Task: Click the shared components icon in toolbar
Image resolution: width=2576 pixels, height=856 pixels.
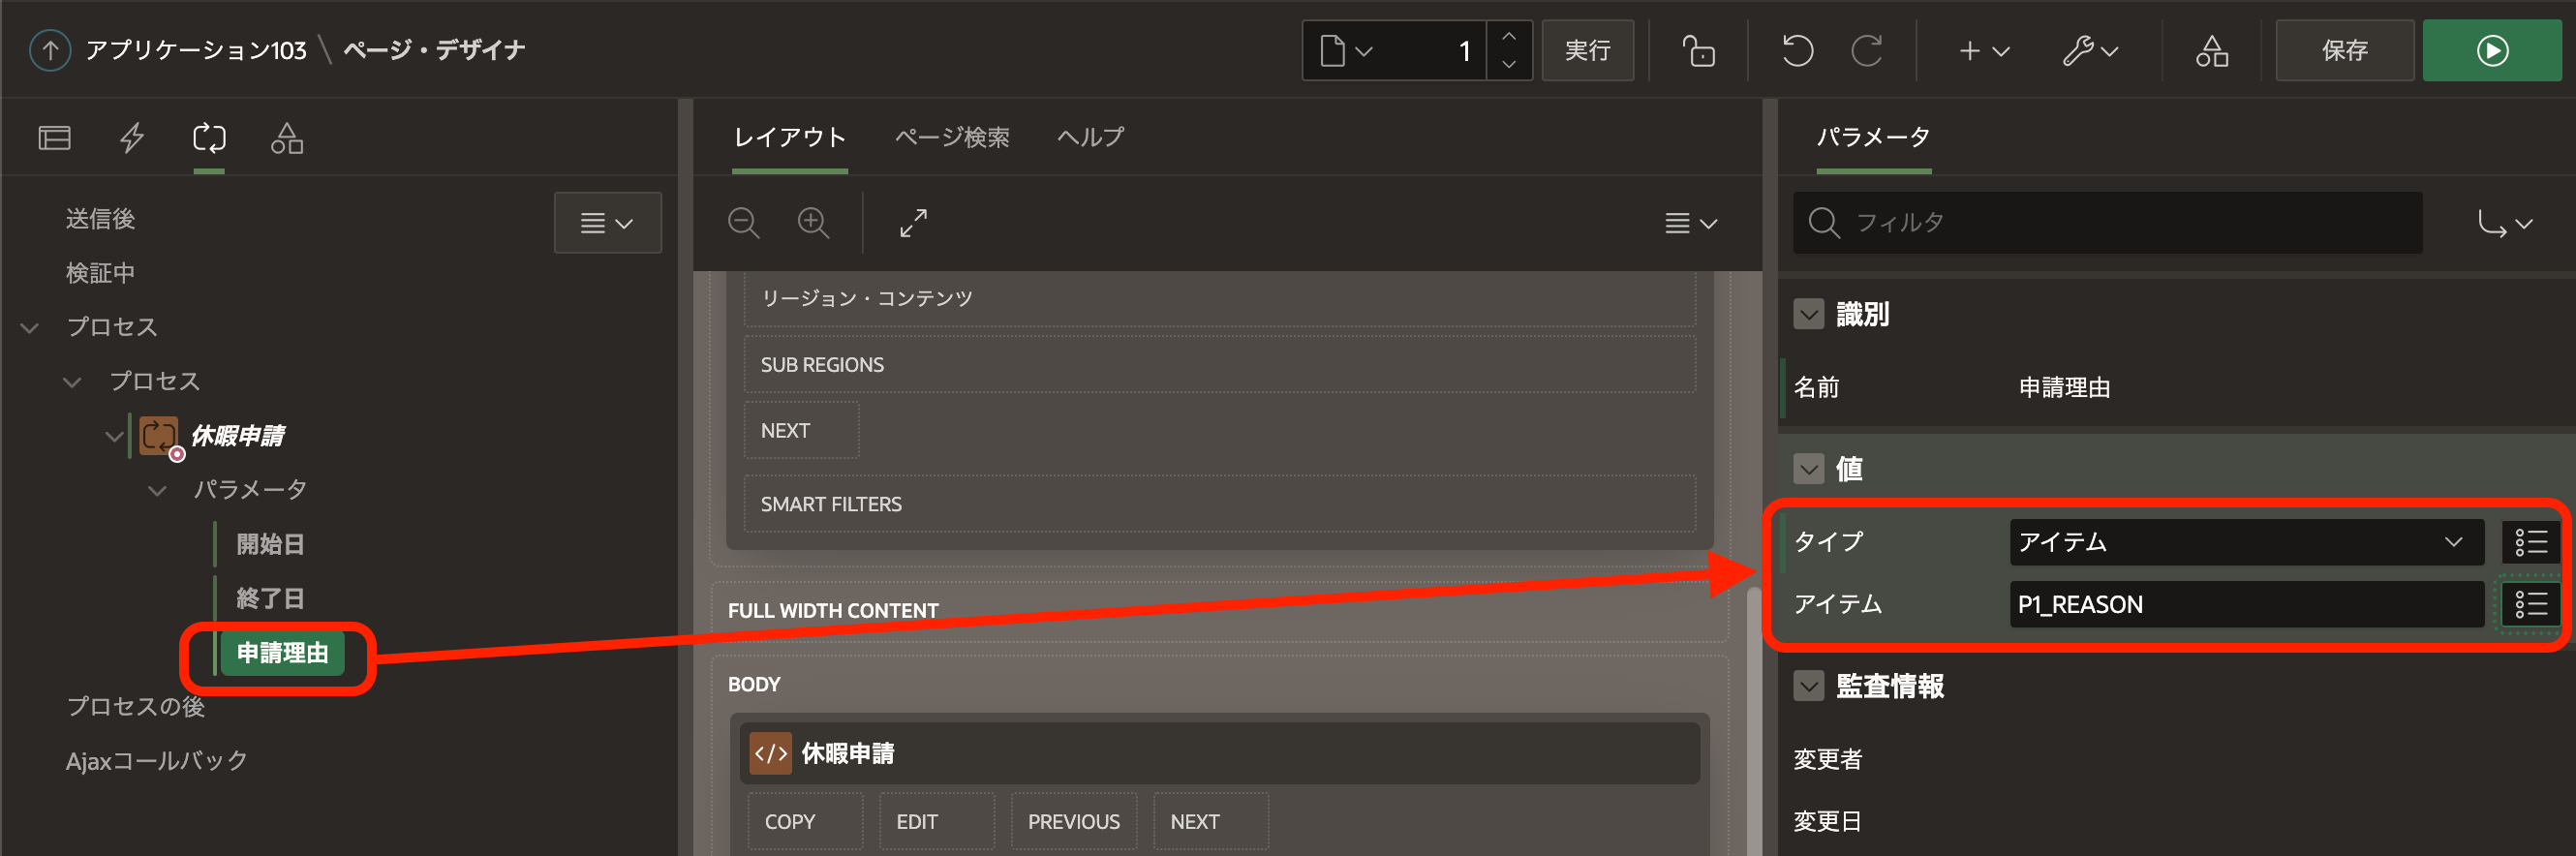Action: pos(2211,50)
